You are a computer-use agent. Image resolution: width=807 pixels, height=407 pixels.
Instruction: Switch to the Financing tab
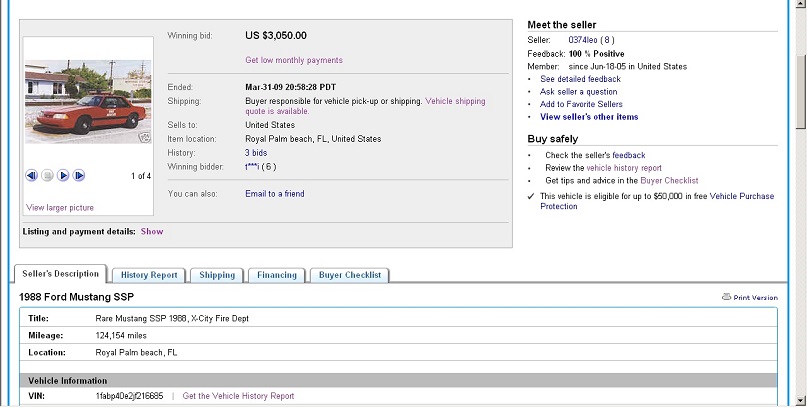pos(277,275)
